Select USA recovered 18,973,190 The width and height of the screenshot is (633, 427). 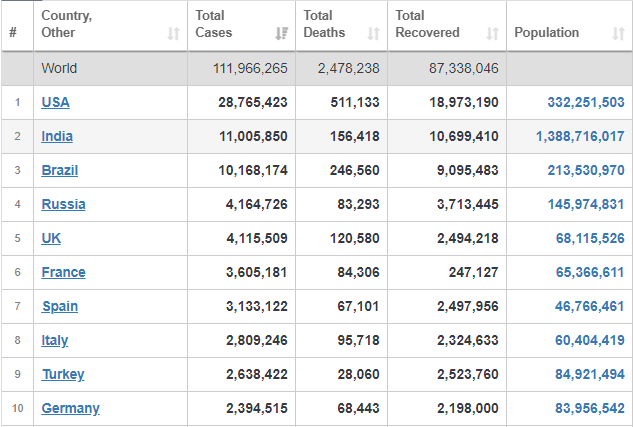(463, 102)
